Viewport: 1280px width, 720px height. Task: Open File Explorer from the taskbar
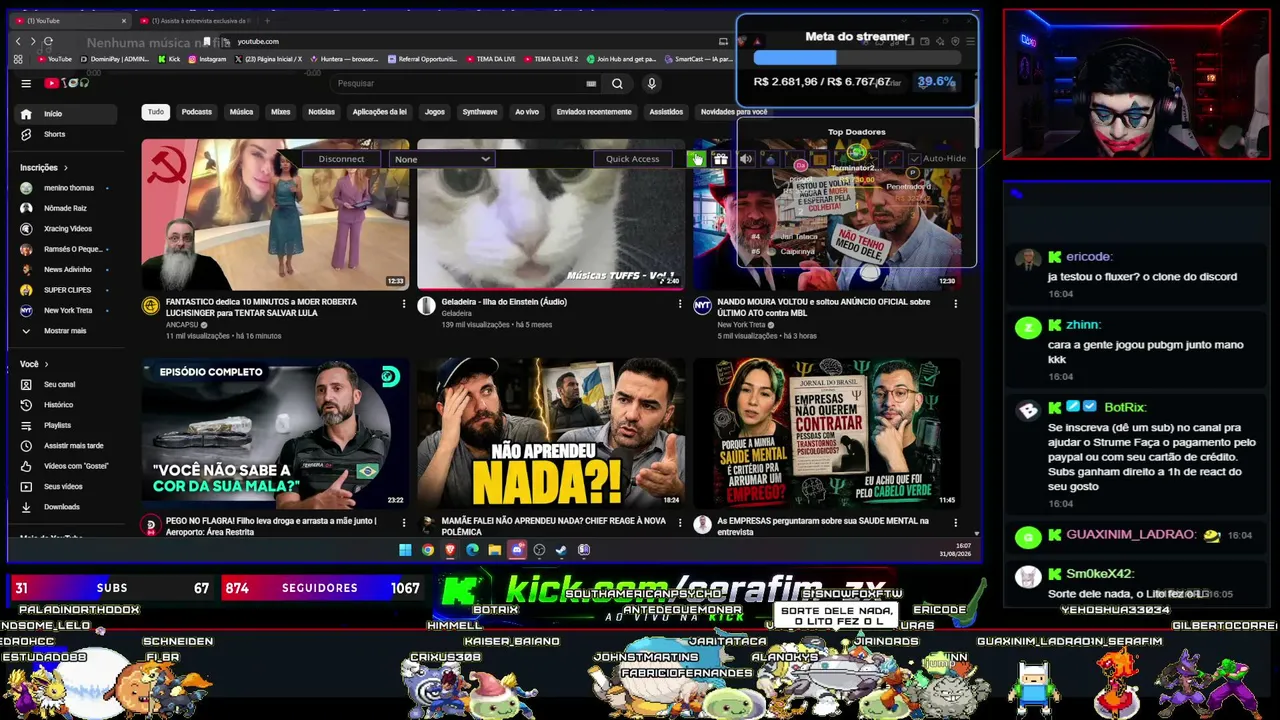click(x=494, y=550)
